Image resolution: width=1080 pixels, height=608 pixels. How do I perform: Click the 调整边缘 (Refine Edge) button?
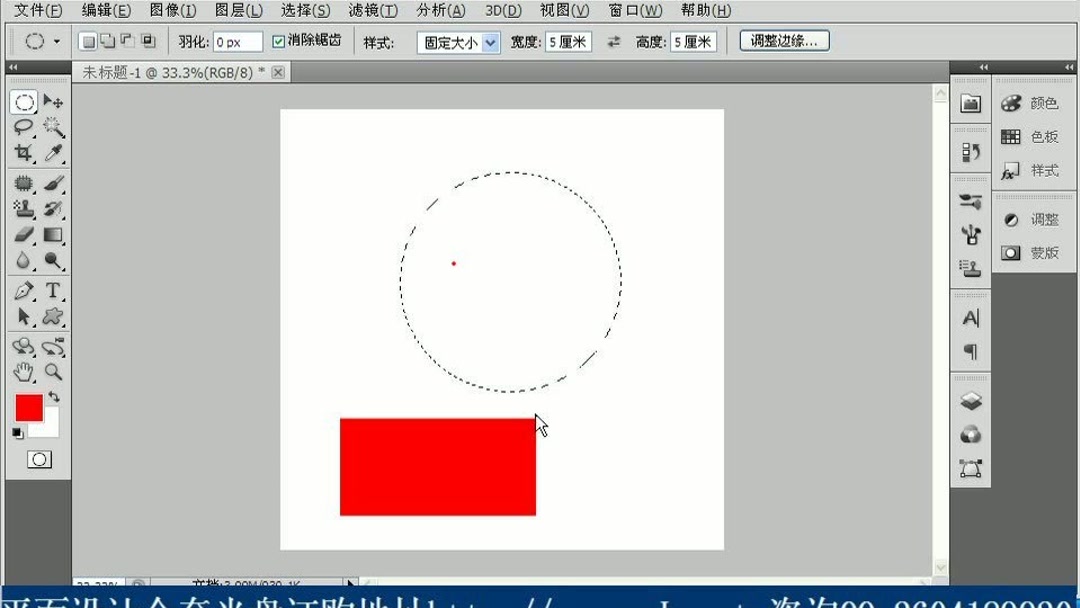point(785,40)
